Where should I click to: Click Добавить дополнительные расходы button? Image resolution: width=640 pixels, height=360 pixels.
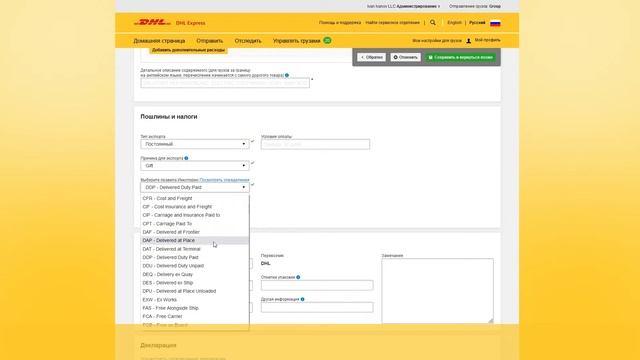pos(188,50)
